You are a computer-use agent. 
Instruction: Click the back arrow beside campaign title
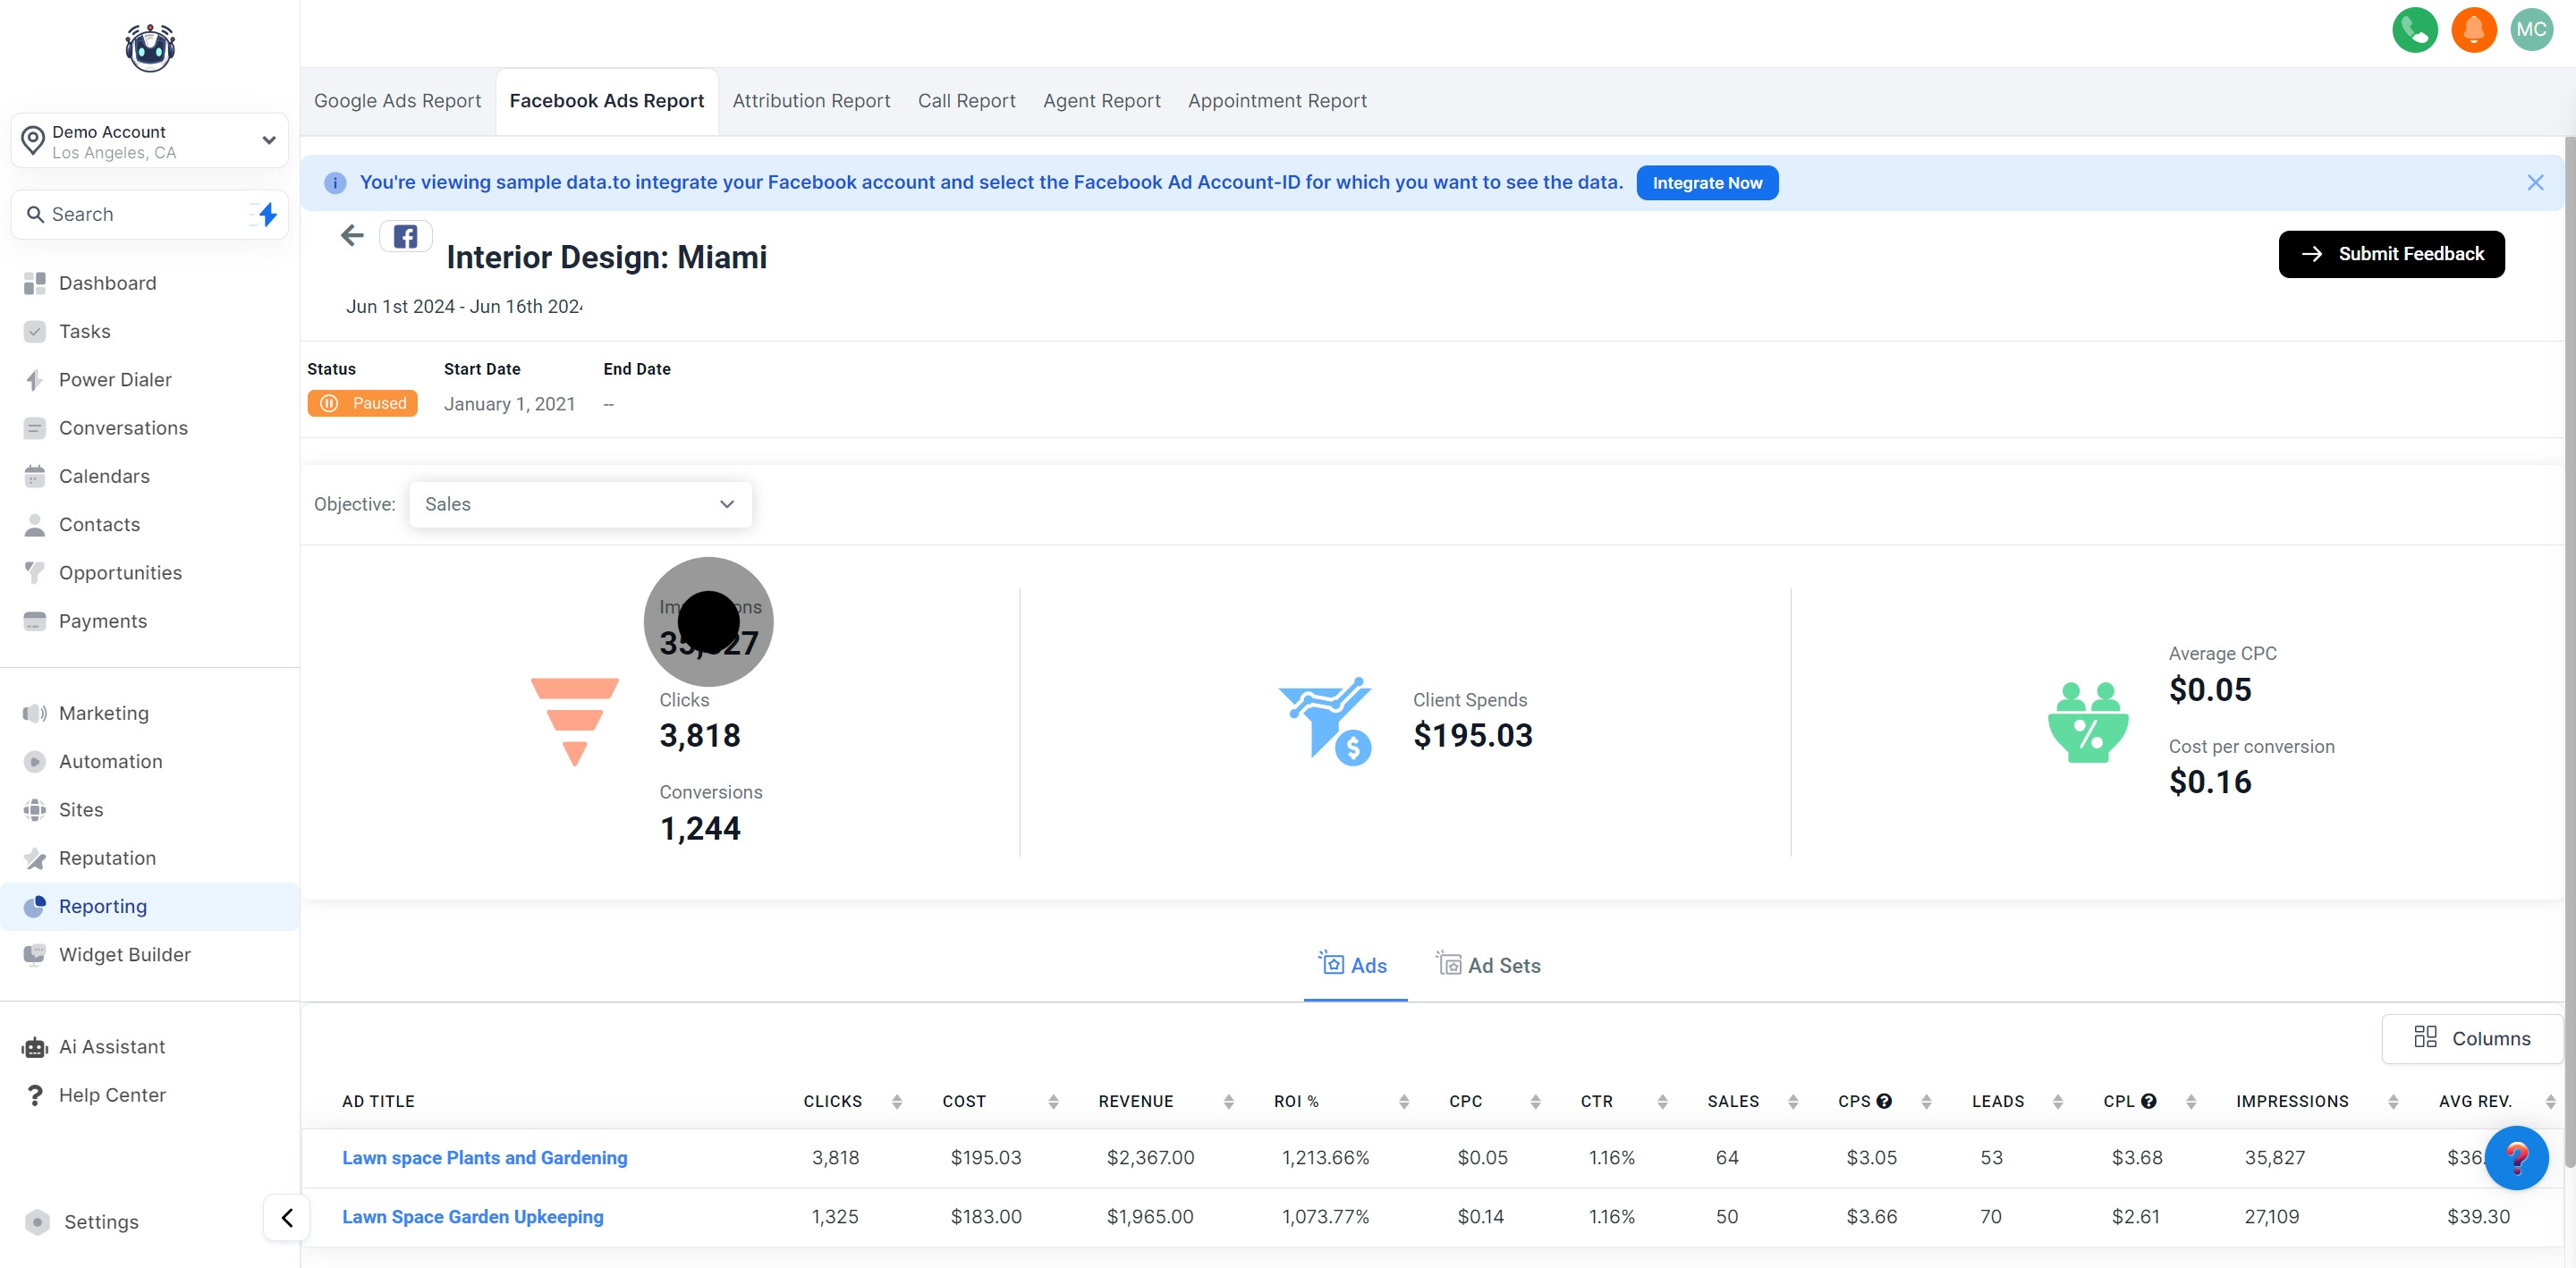[x=352, y=236]
